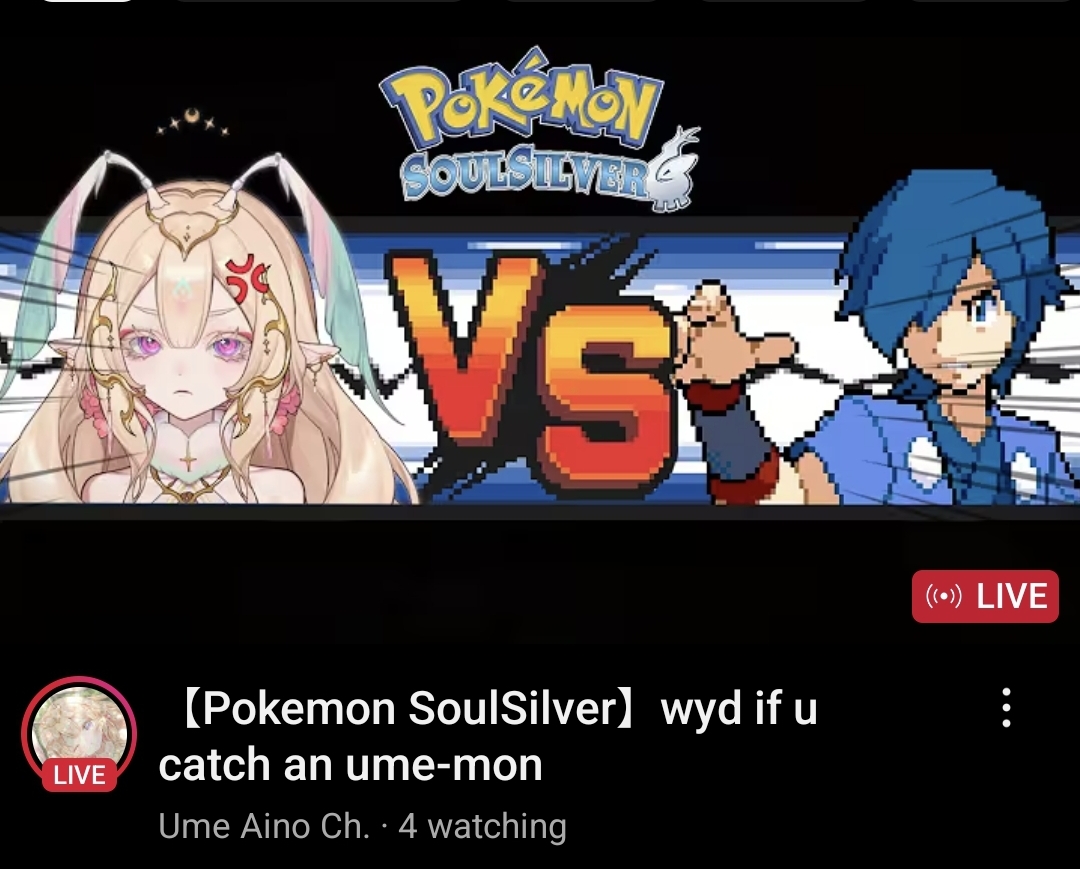Tap the bracketed Pokemon SoulSilver title text
Screen dimensions: 1080x869
click(408, 708)
